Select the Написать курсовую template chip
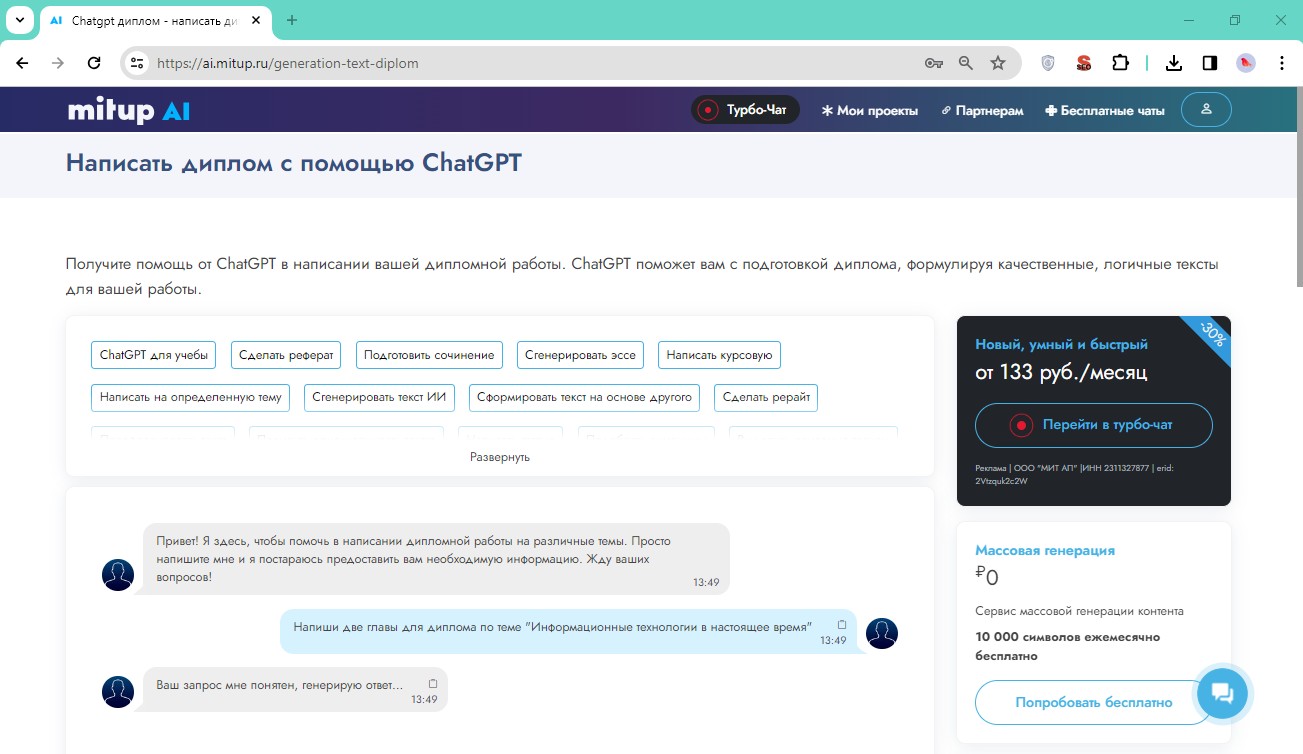Screen dimensions: 1303x754 [x=719, y=355]
